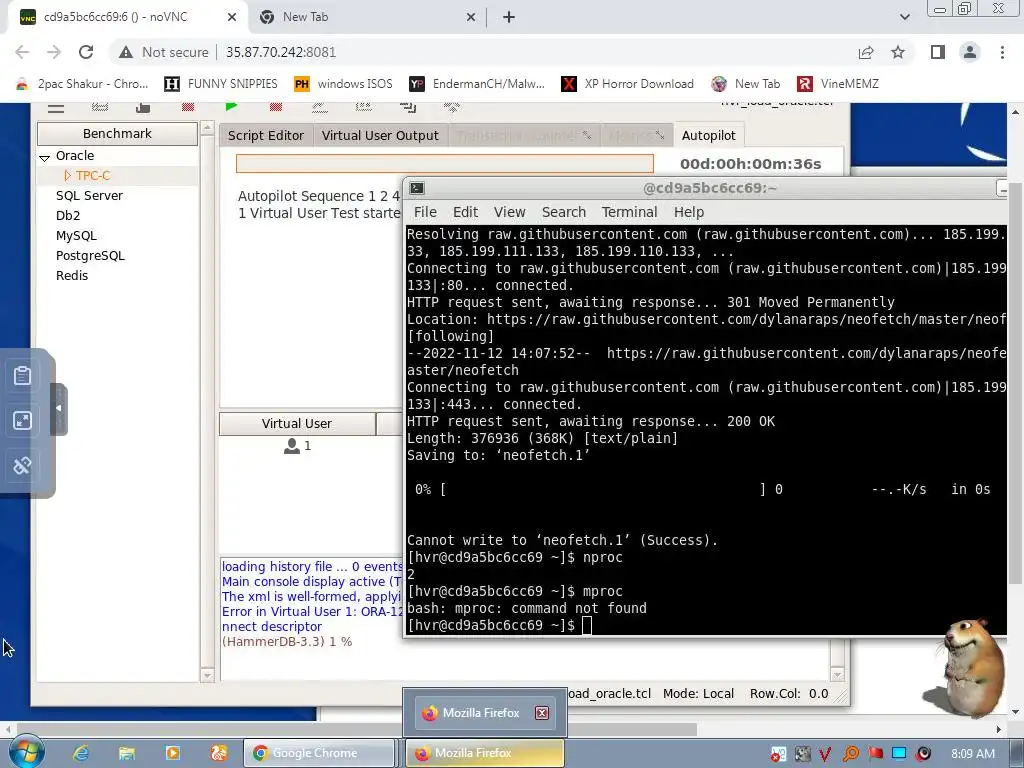Click the Mozilla Firefox preview thumbnail
This screenshot has width=1024, height=768.
tap(485, 712)
